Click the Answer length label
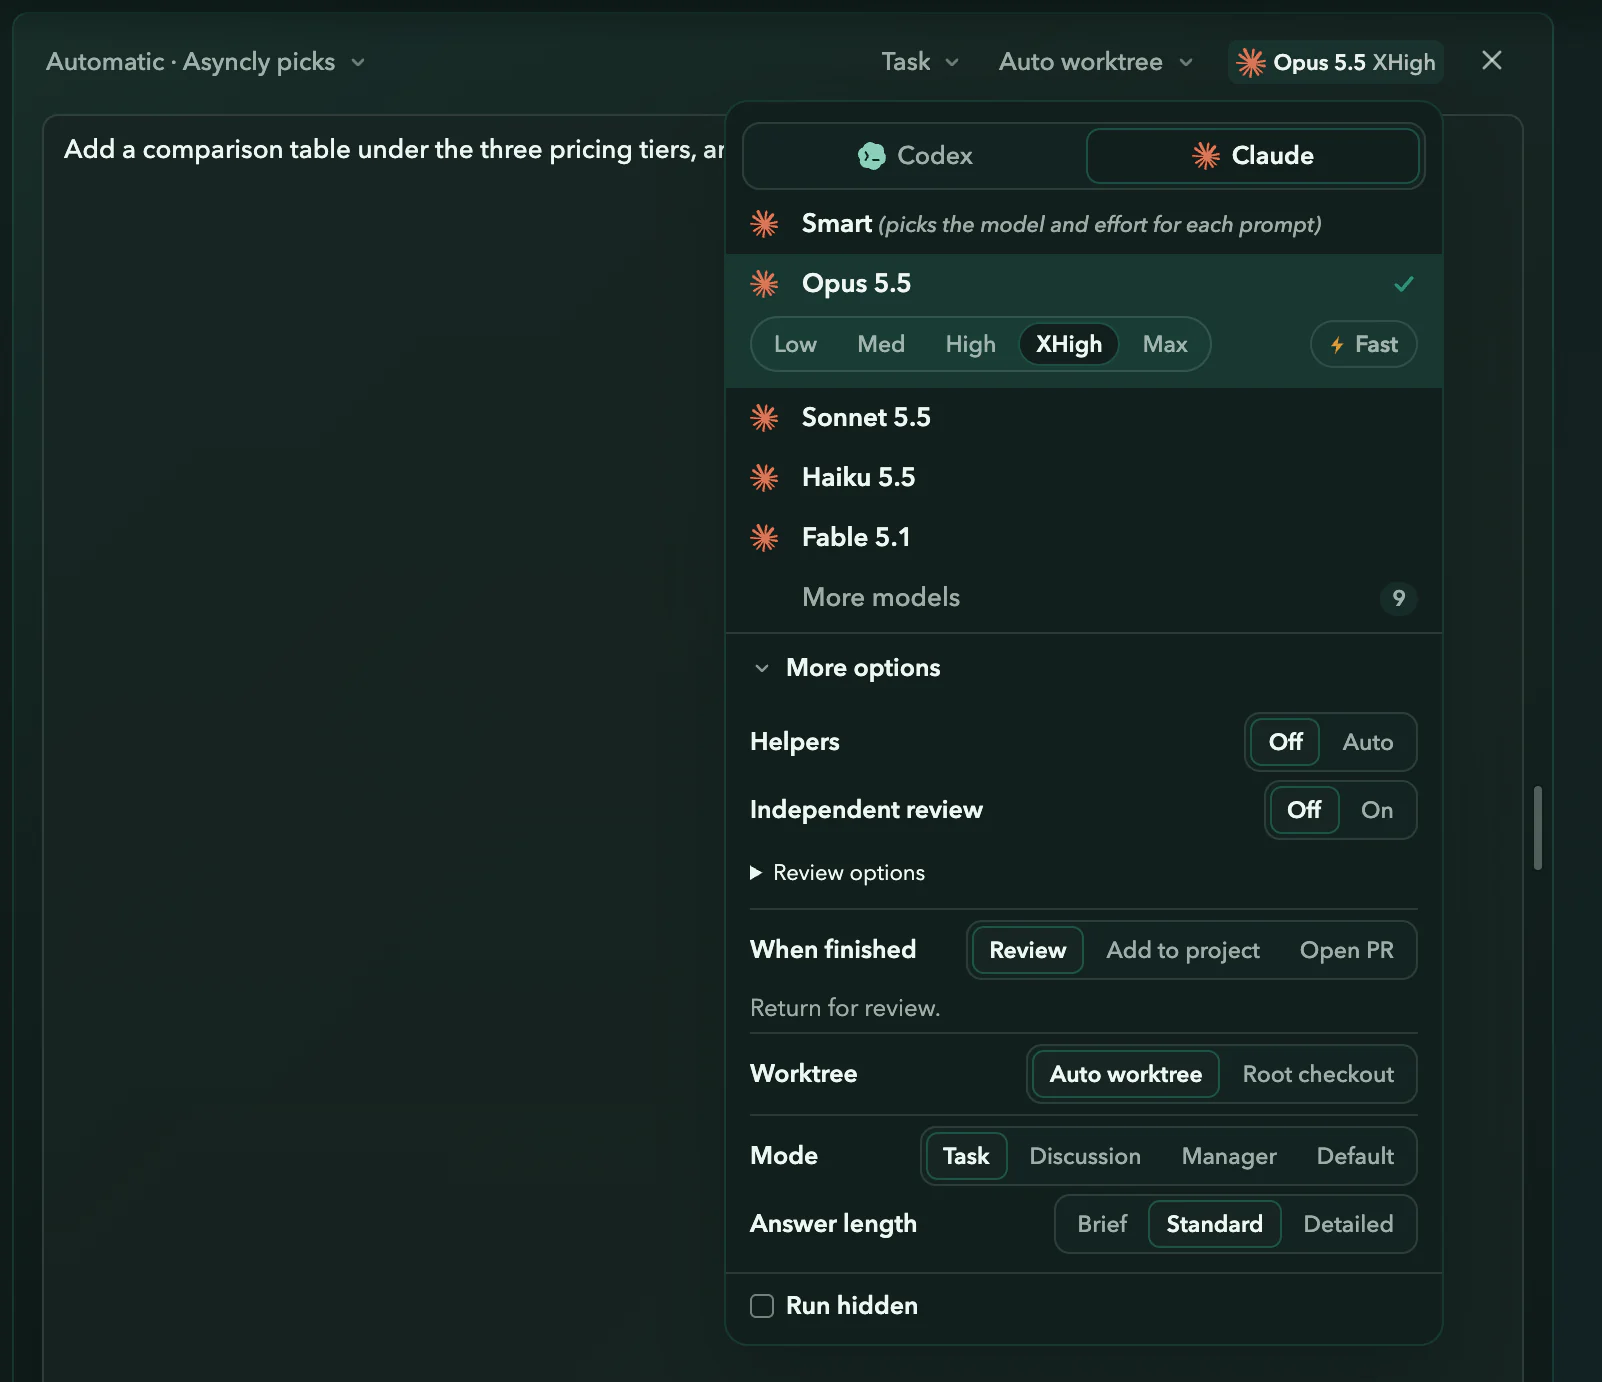 click(833, 1224)
